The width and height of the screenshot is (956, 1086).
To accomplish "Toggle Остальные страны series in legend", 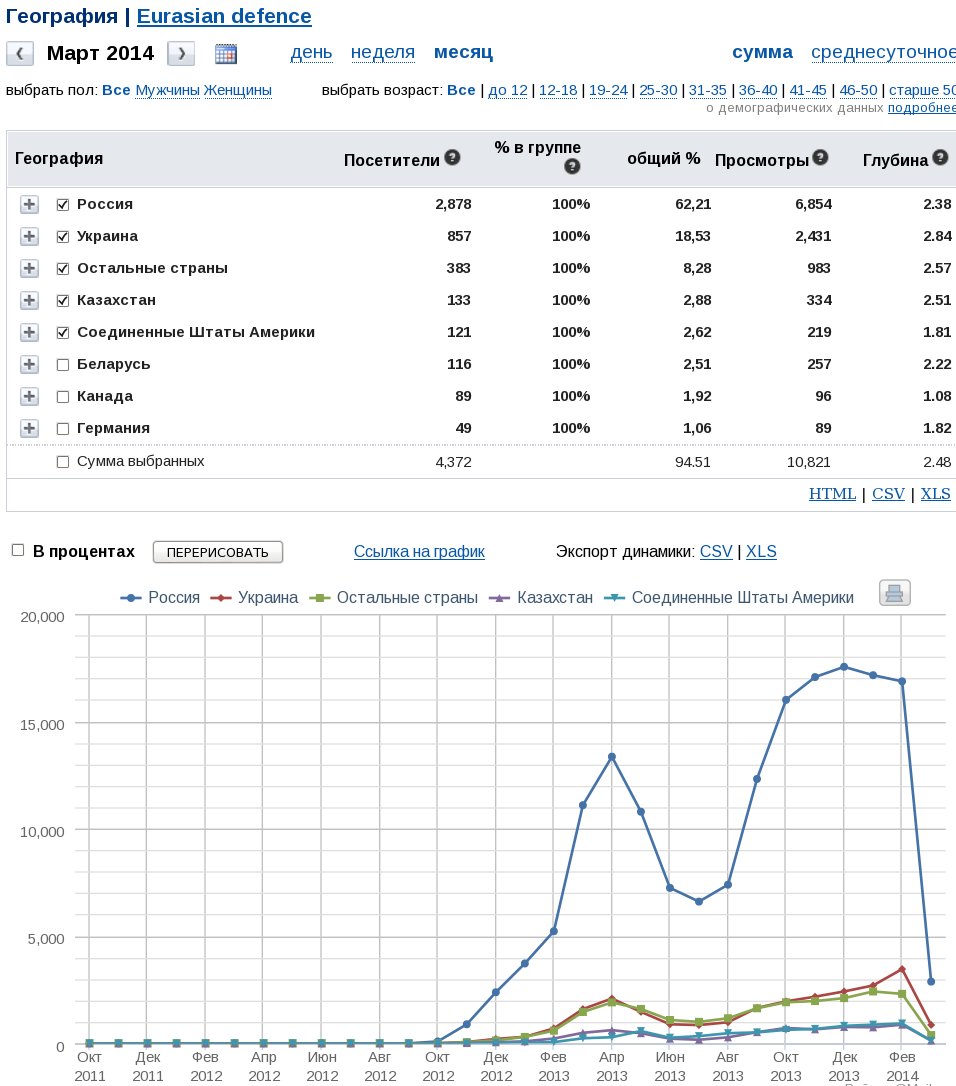I will tap(393, 598).
